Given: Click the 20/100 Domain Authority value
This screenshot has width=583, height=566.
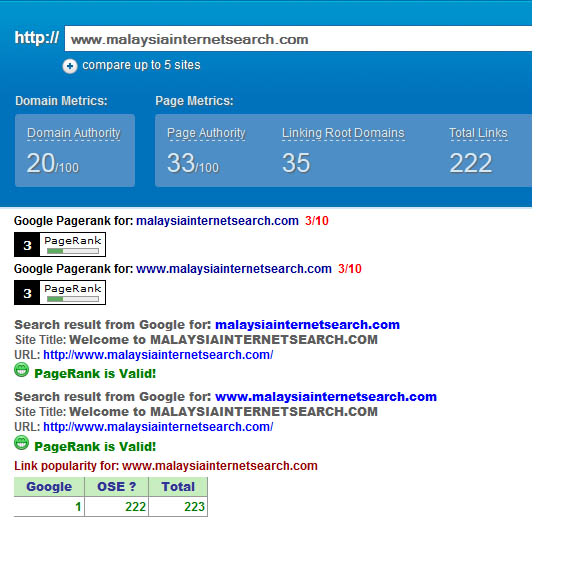Looking at the screenshot, I should point(52,163).
